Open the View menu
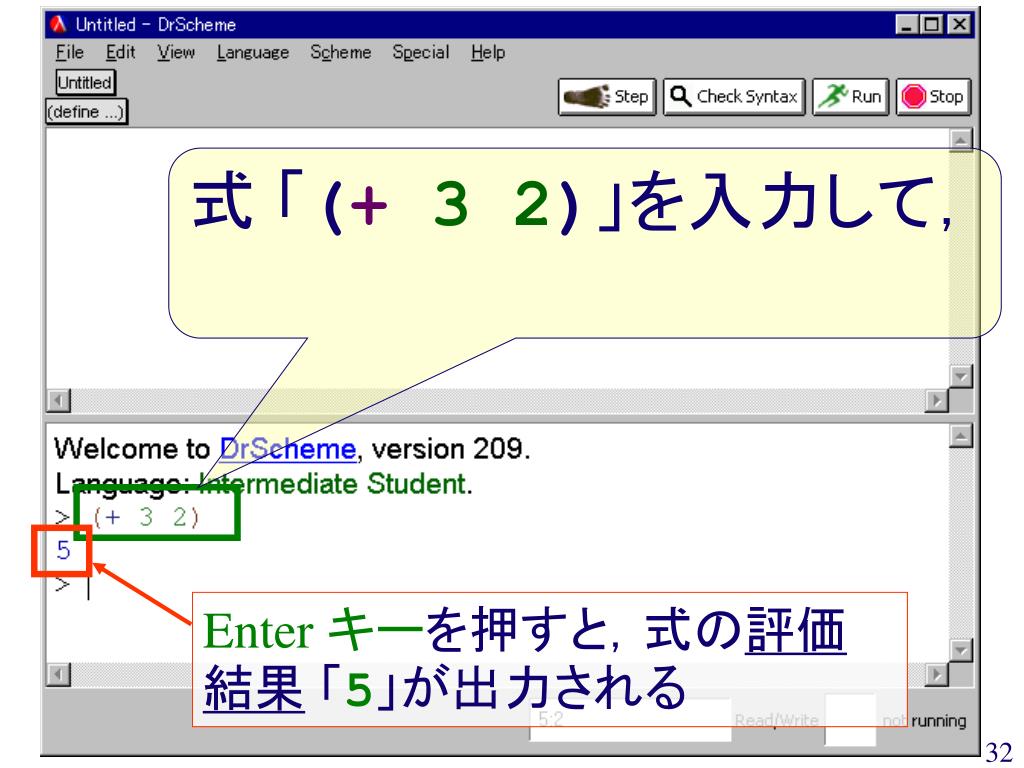1024x768 pixels. click(176, 52)
